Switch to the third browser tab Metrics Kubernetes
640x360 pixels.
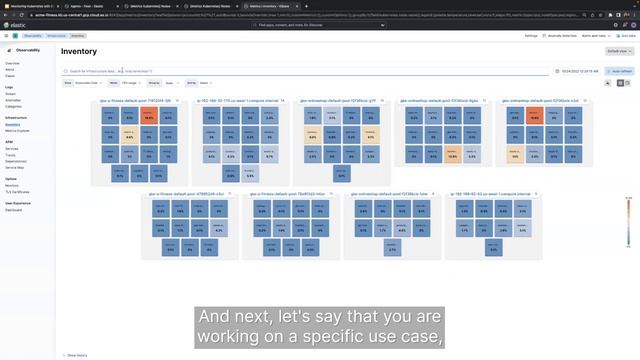tap(151, 6)
